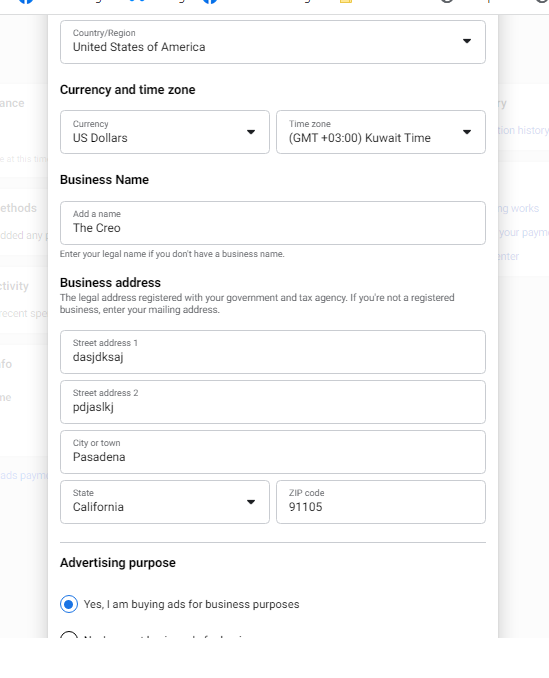Click into the Street address 1 field

273,352
